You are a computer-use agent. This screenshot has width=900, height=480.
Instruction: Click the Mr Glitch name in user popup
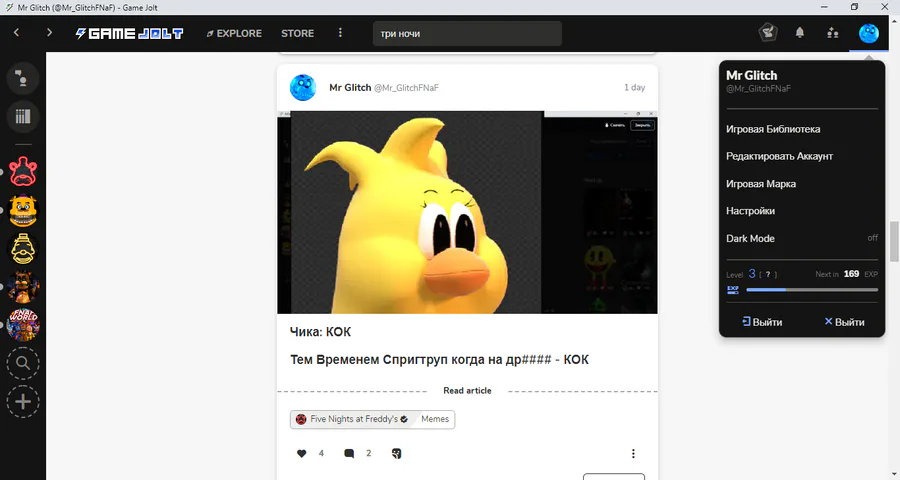(x=751, y=75)
